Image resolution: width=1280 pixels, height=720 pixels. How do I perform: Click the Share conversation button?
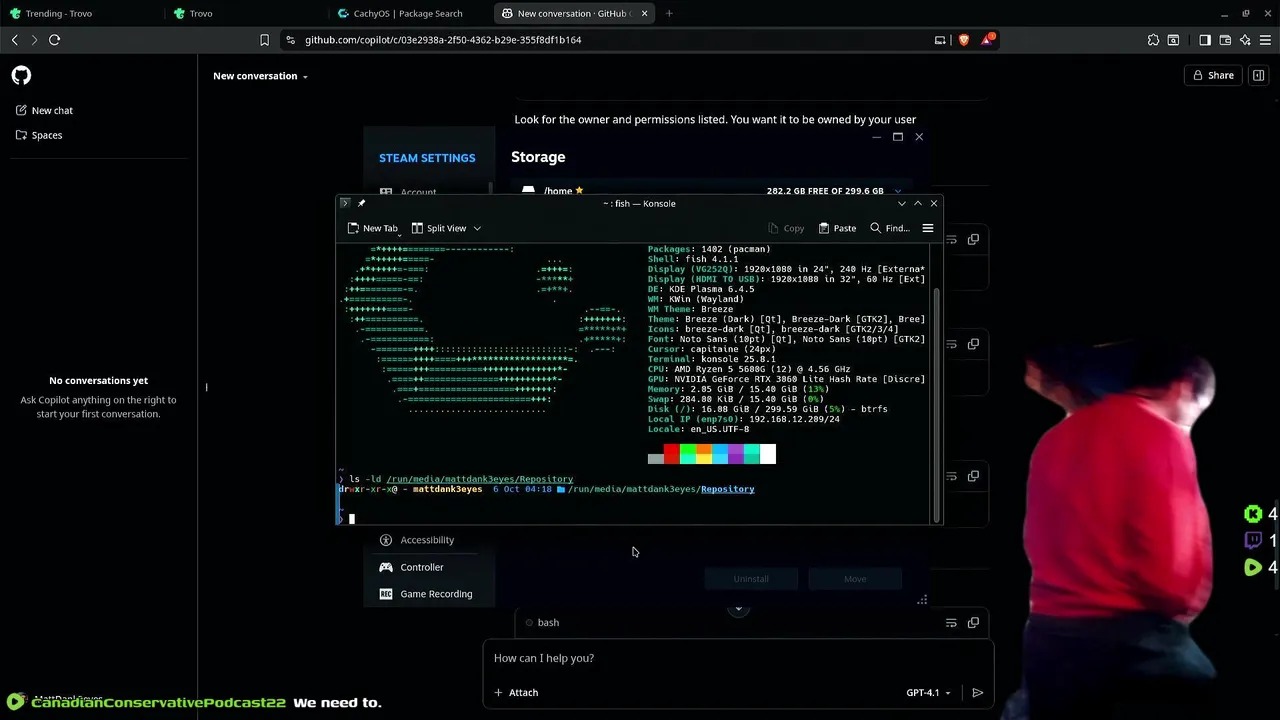[x=1212, y=76]
